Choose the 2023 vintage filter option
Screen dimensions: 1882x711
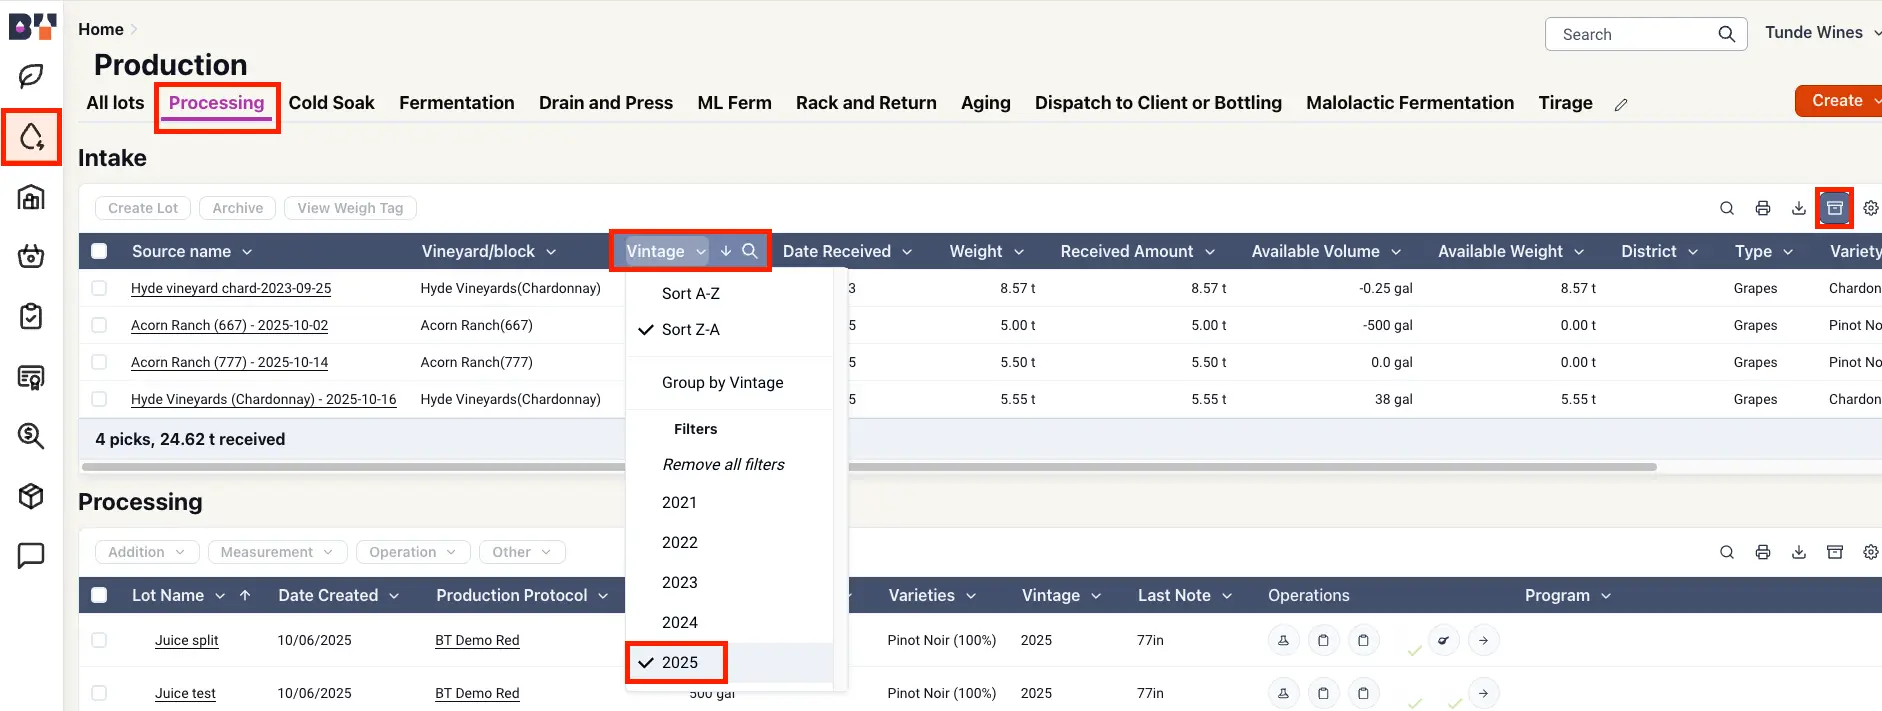[680, 582]
